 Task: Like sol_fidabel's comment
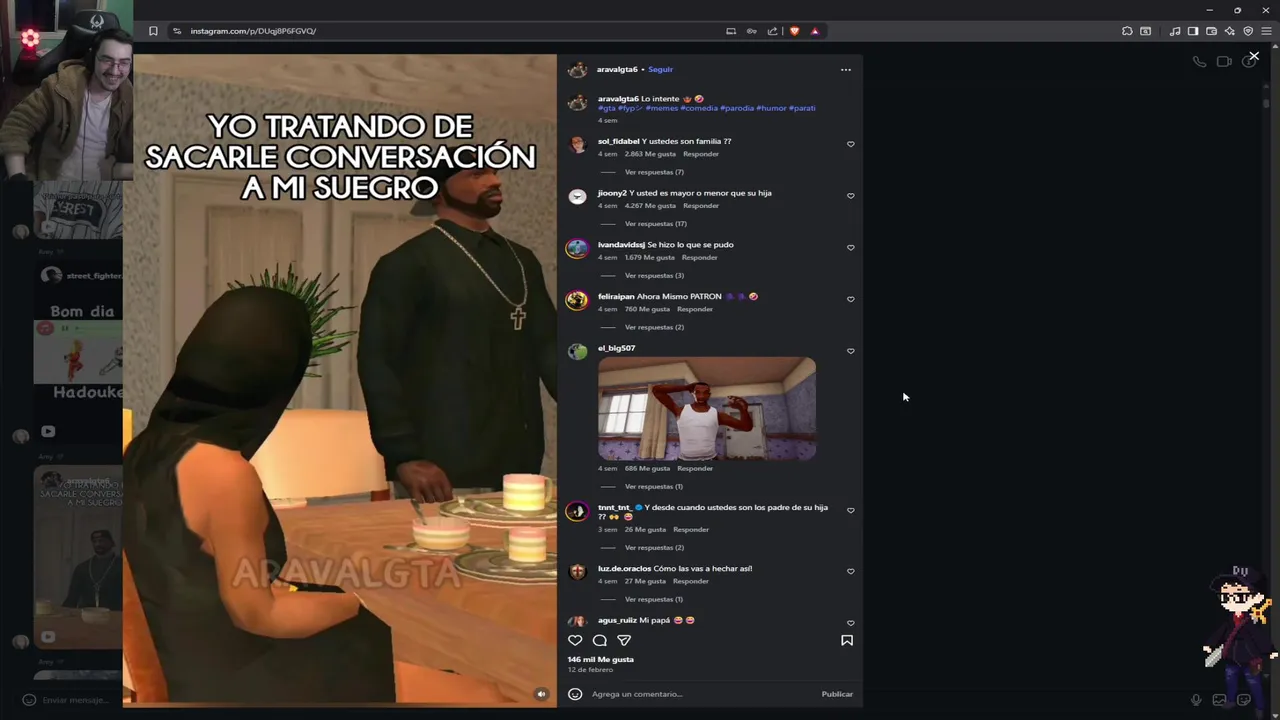pyautogui.click(x=851, y=144)
